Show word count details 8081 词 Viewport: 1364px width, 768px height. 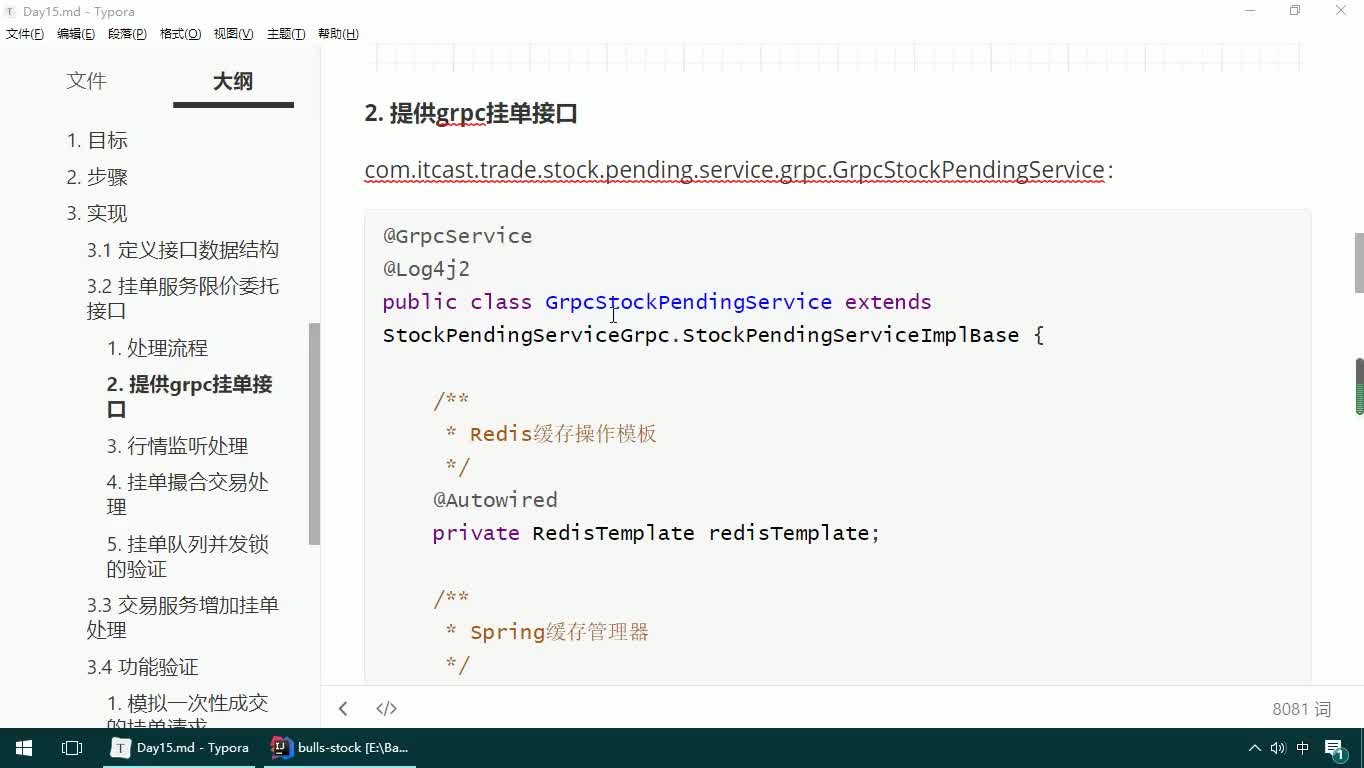pos(1302,709)
